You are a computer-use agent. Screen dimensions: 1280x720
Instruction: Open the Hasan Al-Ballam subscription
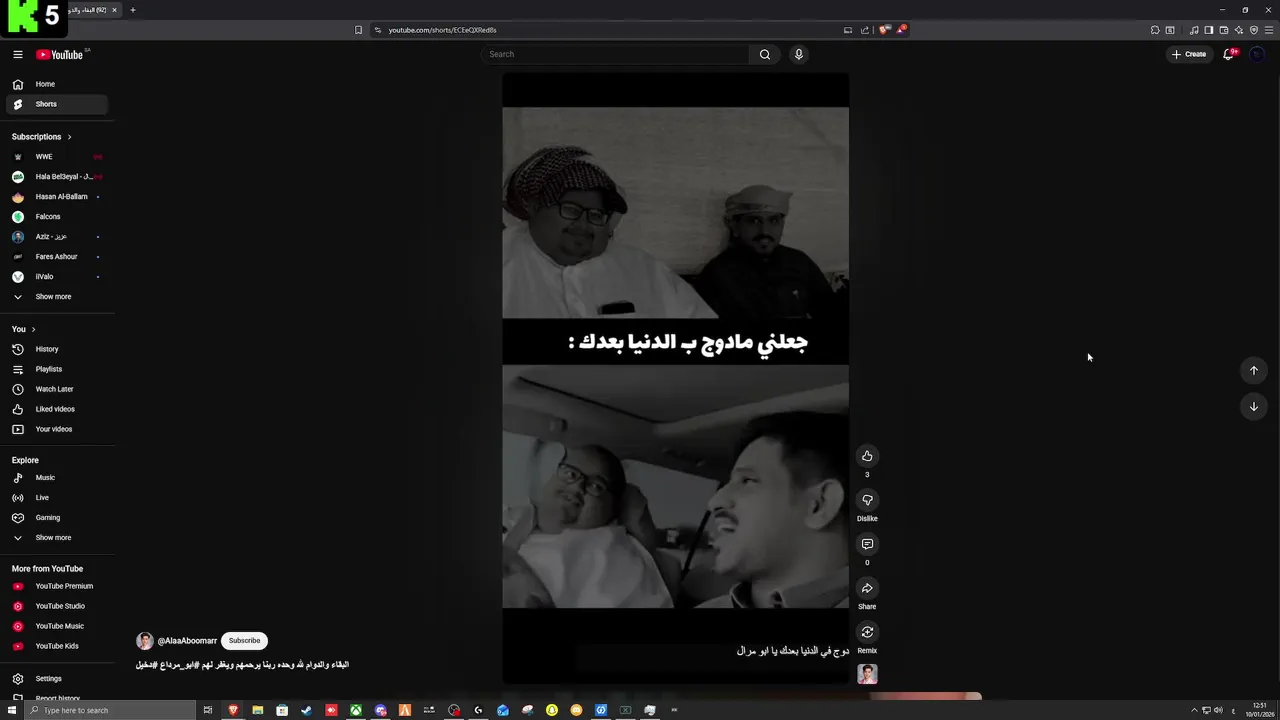57,197
